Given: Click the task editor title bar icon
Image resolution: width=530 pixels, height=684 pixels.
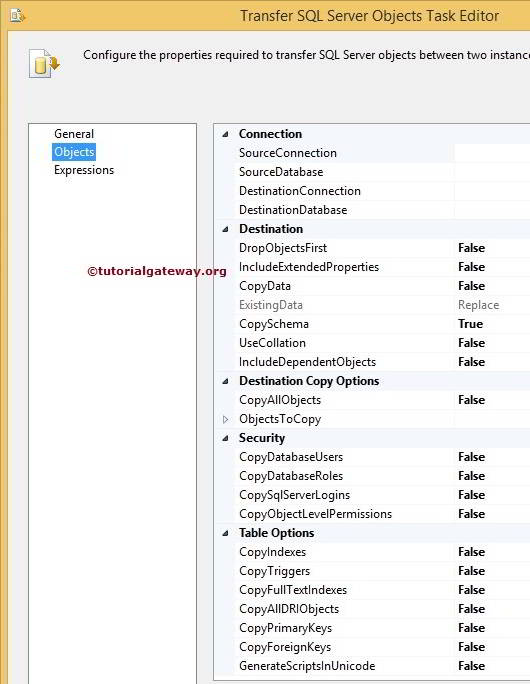Looking at the screenshot, I should pyautogui.click(x=18, y=16).
